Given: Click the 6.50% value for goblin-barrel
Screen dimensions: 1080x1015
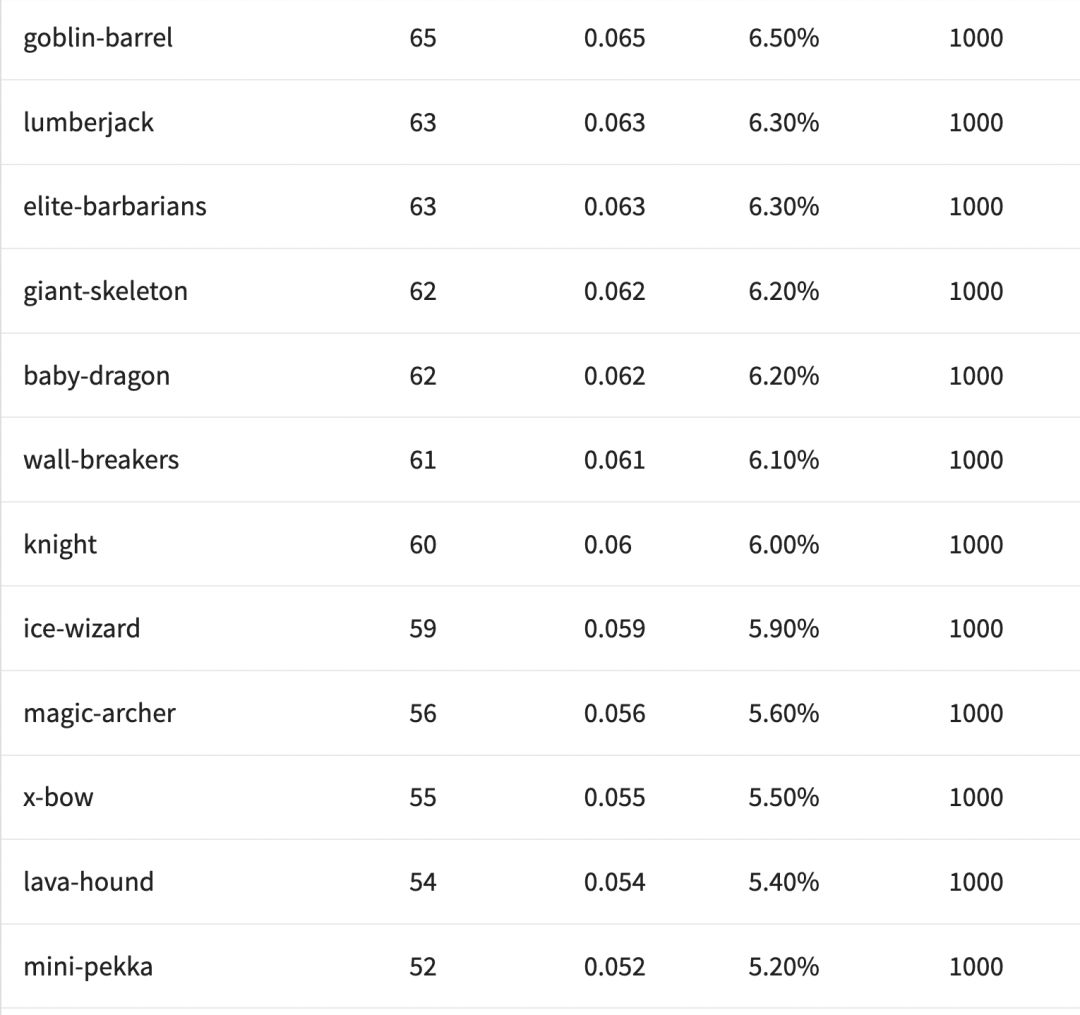Looking at the screenshot, I should pos(783,38).
